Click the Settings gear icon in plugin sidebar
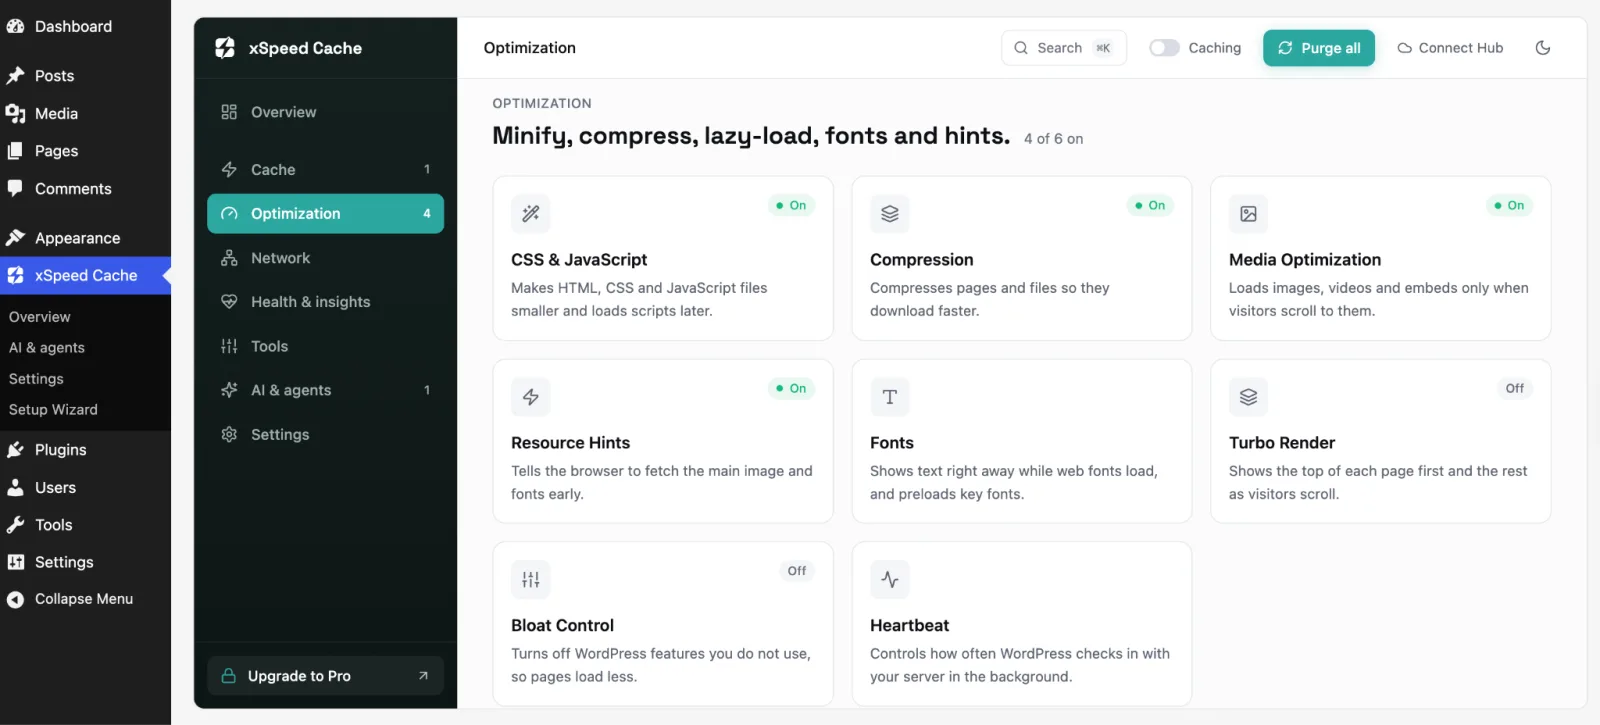Viewport: 1600px width, 725px height. [x=229, y=434]
